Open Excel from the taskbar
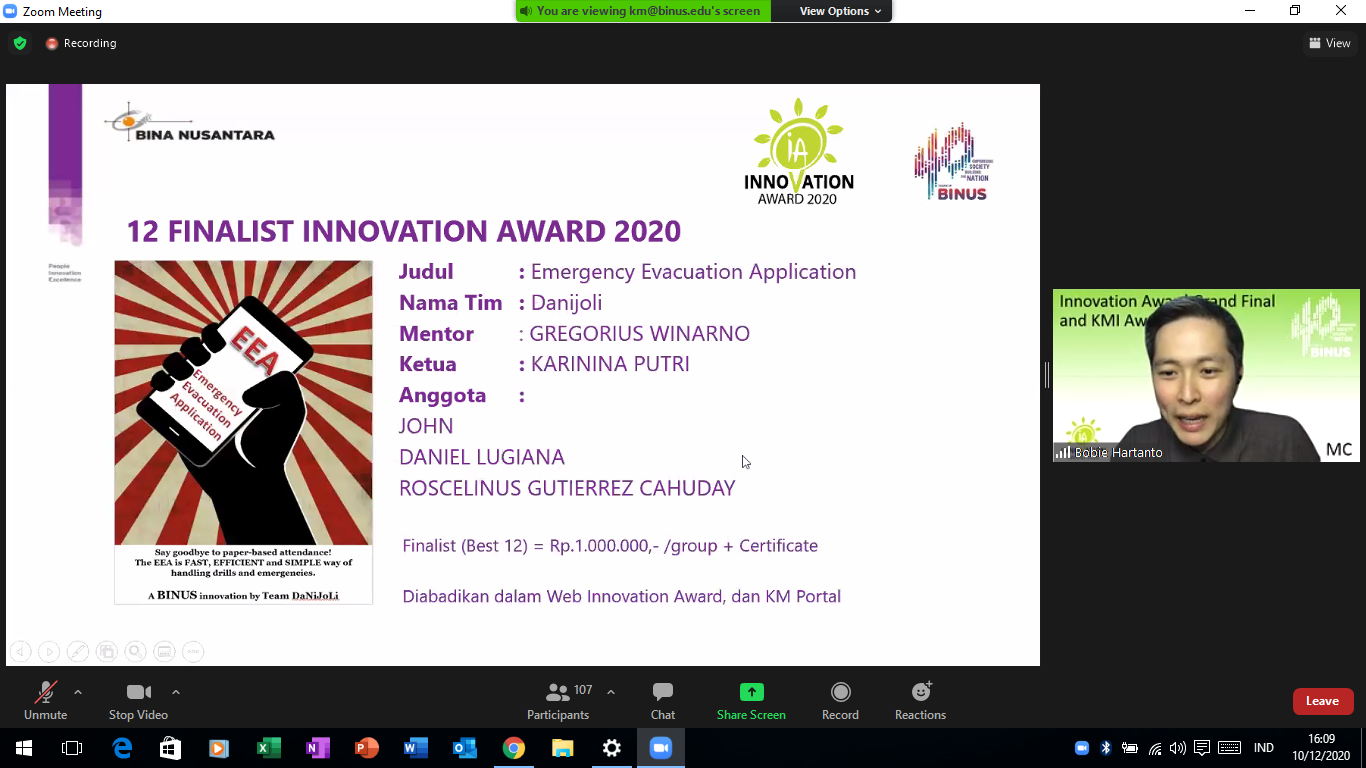The height and width of the screenshot is (768, 1366). point(269,748)
